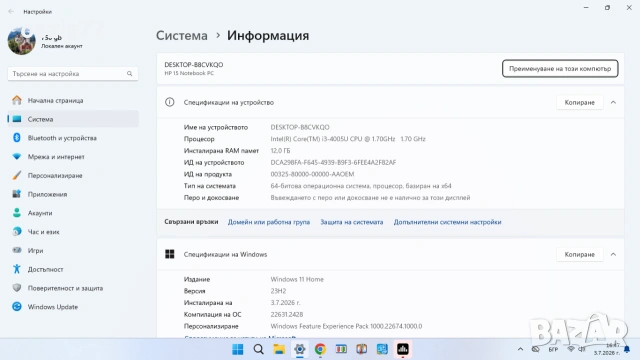Viewport: 640px width, 360px height.
Task: Click the Достъпност accessibility icon
Action: (17, 269)
